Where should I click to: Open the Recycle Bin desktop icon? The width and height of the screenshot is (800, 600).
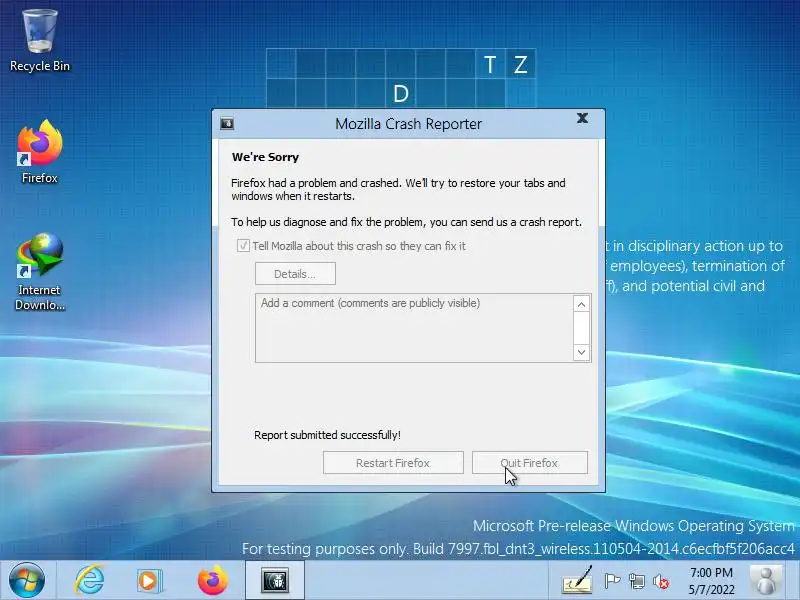click(40, 41)
